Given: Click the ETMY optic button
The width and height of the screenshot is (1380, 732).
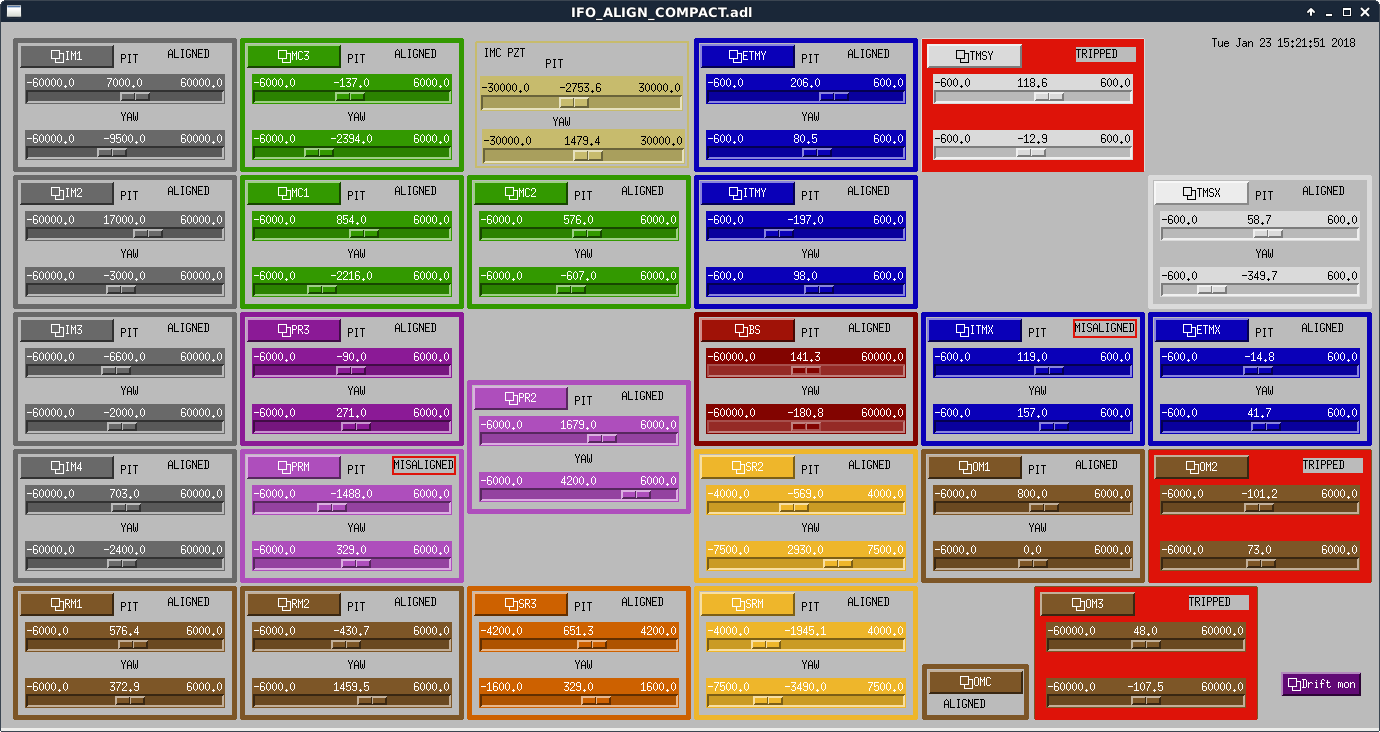Looking at the screenshot, I should click(748, 56).
